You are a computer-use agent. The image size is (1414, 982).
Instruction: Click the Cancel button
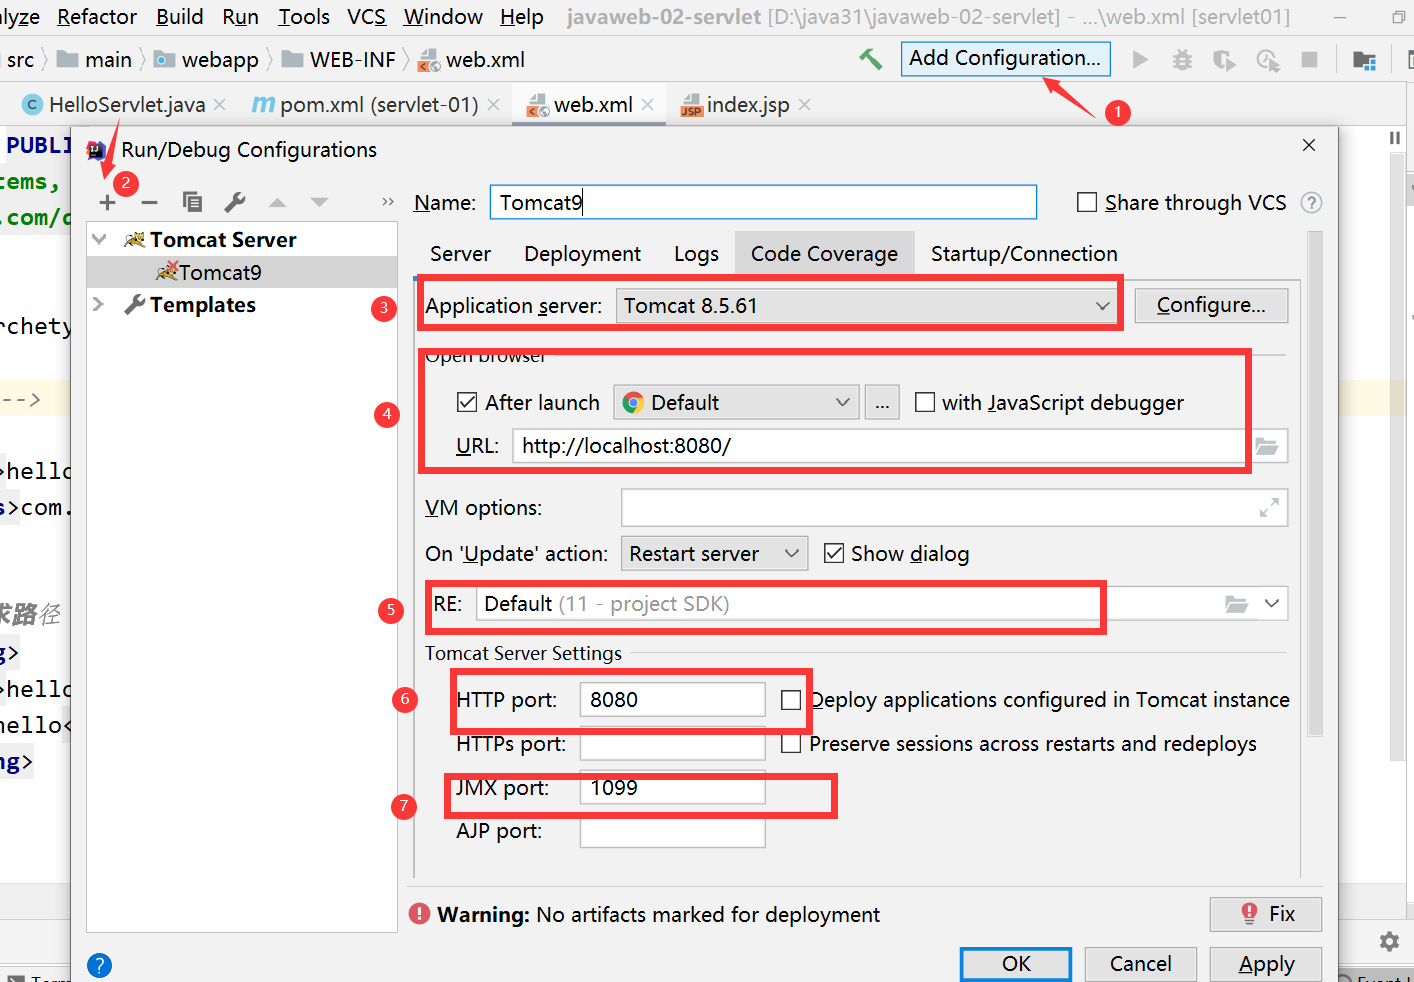(x=1141, y=964)
